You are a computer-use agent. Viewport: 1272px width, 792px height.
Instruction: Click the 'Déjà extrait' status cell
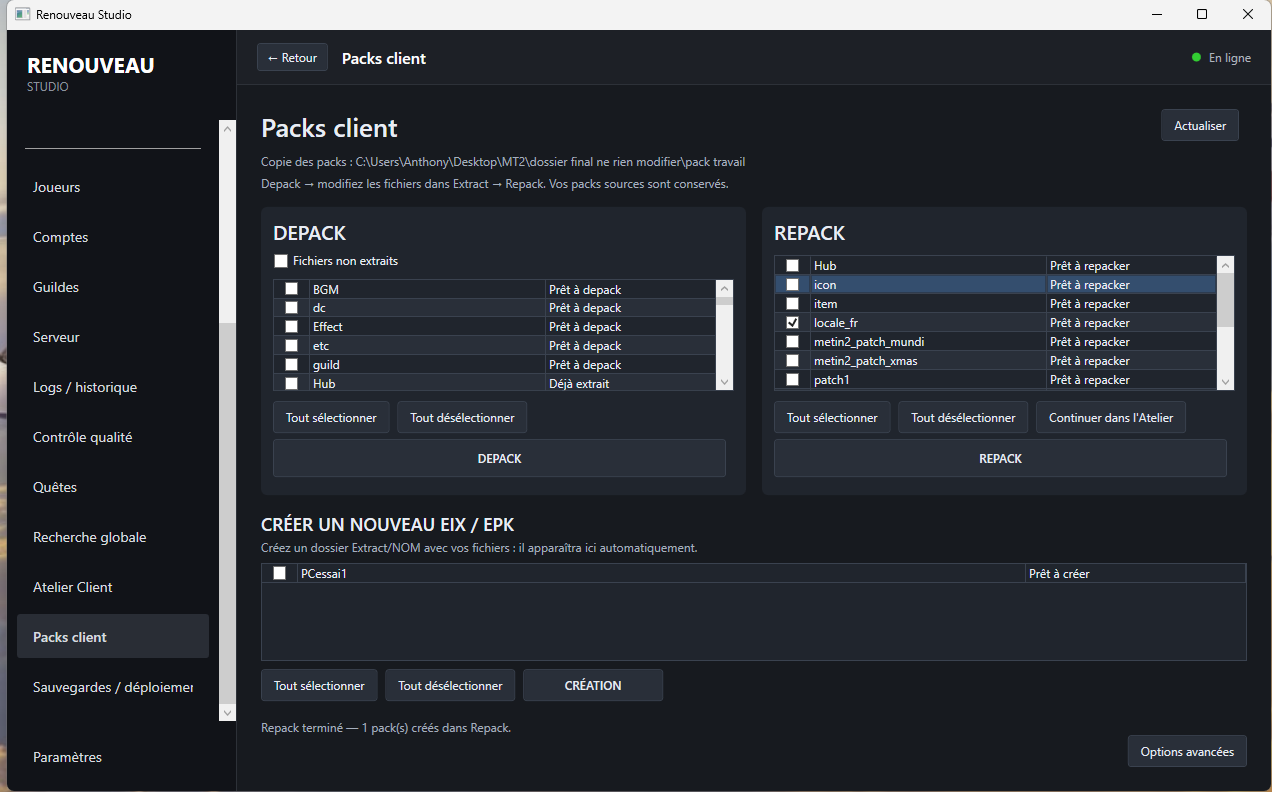[x=630, y=384]
